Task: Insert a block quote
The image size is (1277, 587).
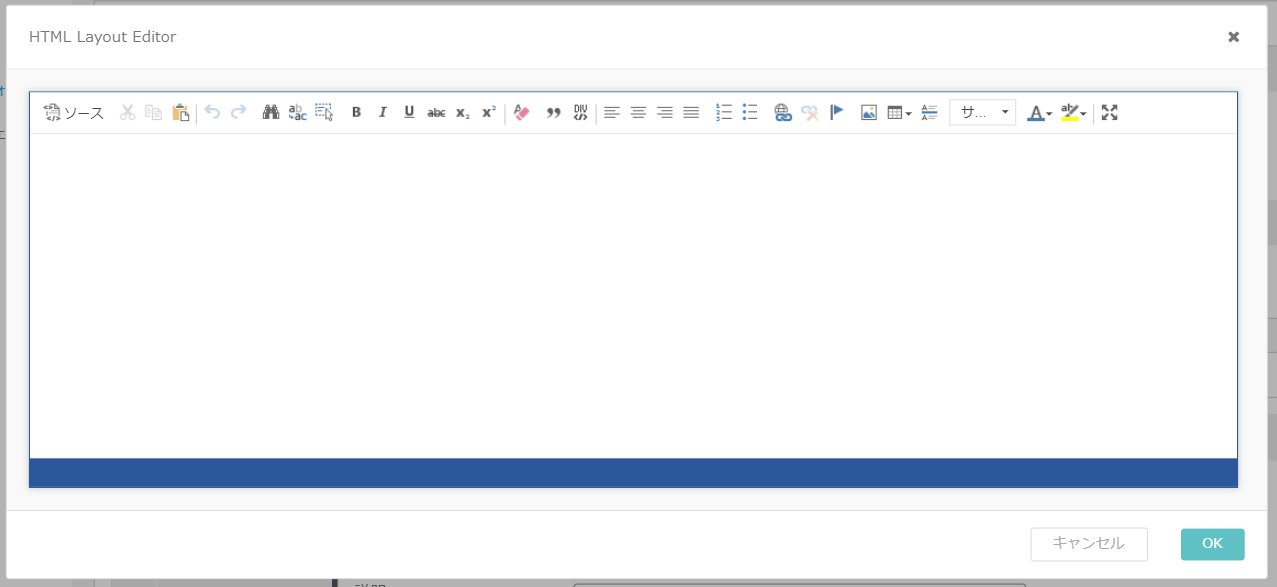Action: coord(553,113)
